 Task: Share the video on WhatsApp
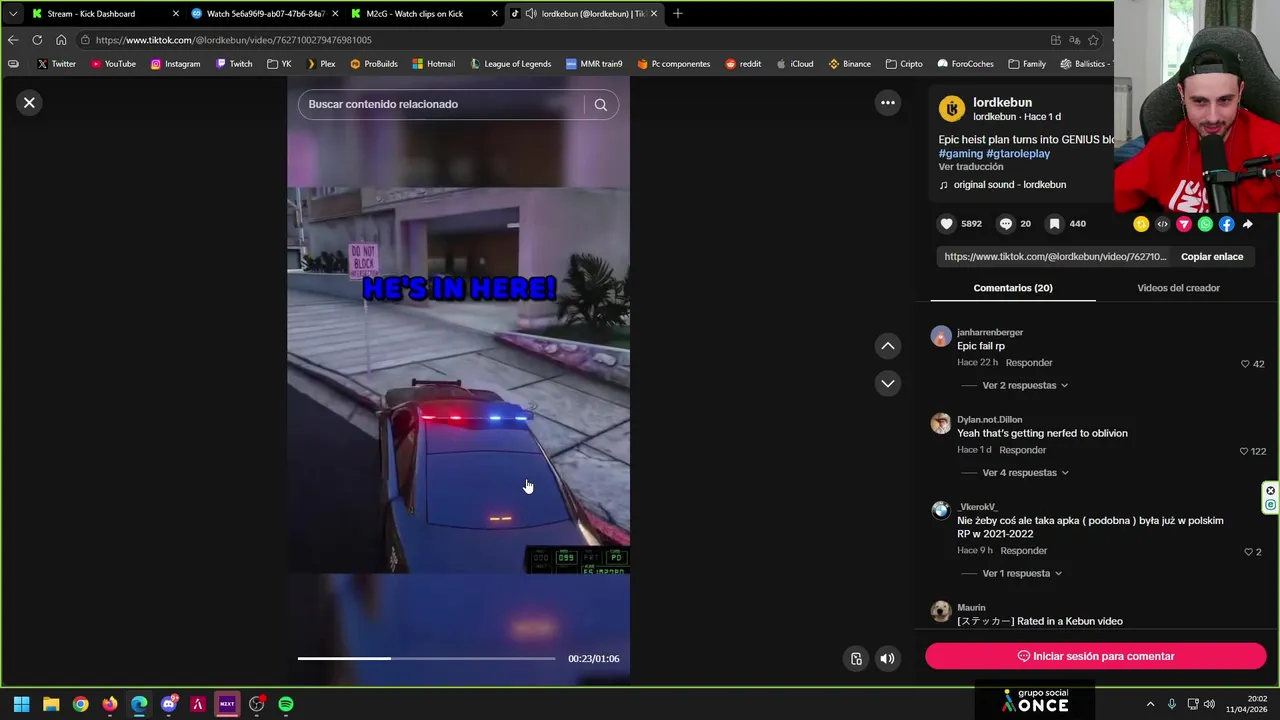tap(1205, 224)
